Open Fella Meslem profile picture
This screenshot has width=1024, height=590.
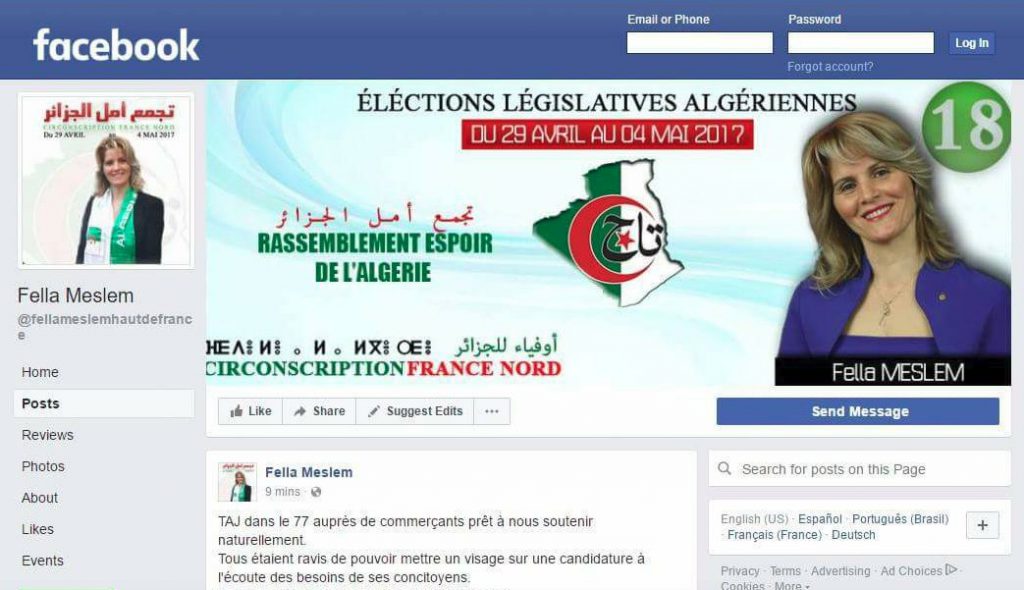[106, 180]
